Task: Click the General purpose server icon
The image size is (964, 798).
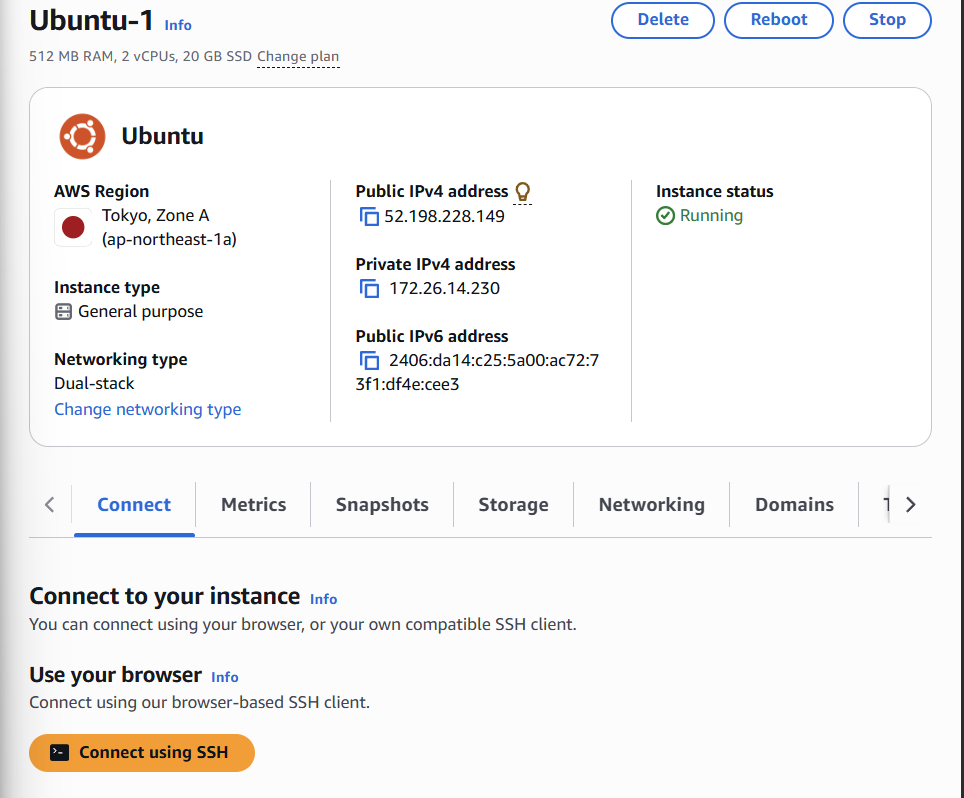Action: point(63,312)
